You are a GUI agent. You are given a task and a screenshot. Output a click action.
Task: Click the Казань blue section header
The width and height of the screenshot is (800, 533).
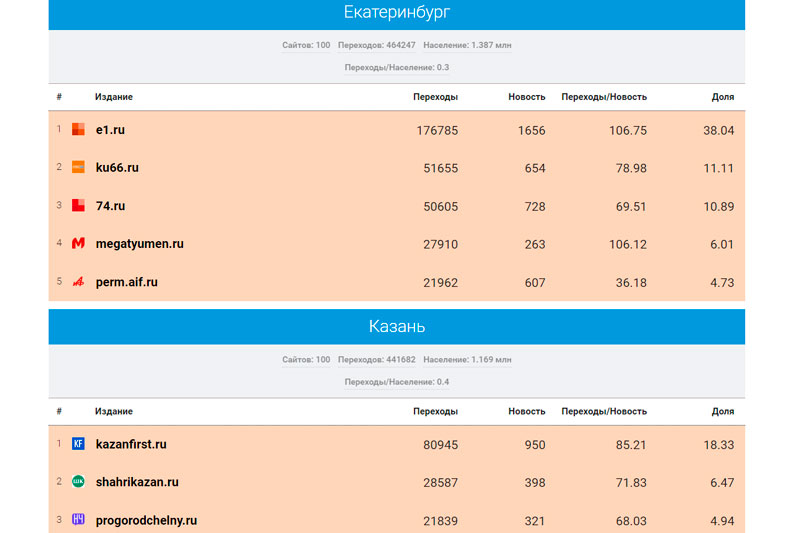pos(396,327)
